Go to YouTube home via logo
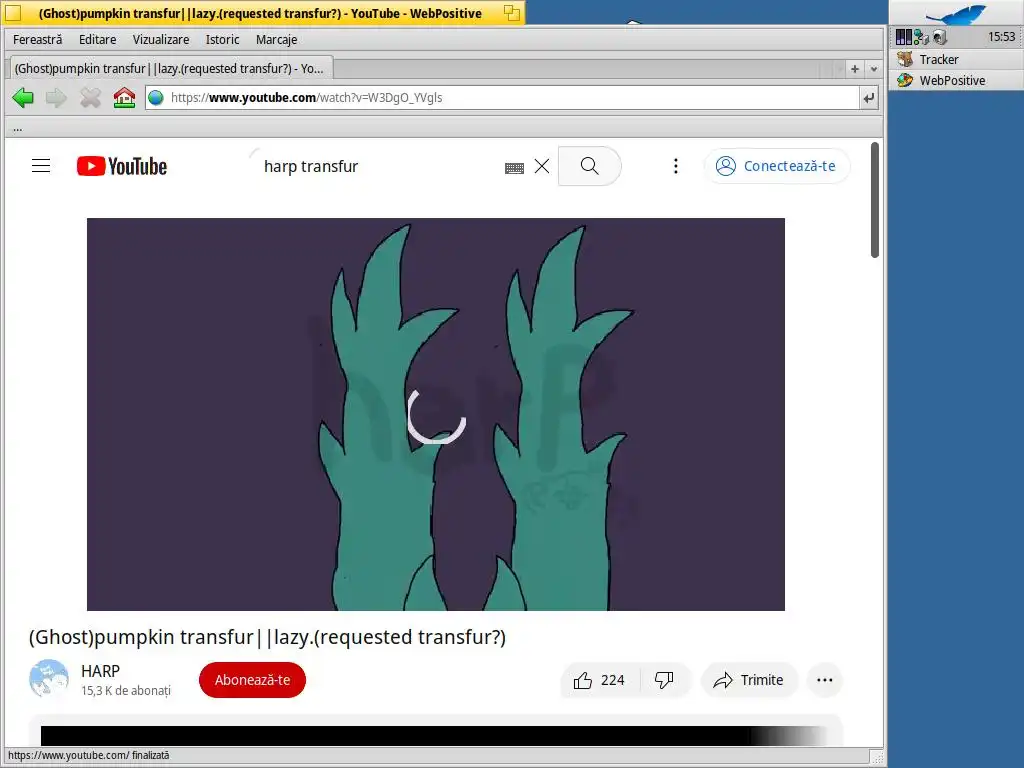Screen dimensions: 1024x768 (x=121, y=166)
